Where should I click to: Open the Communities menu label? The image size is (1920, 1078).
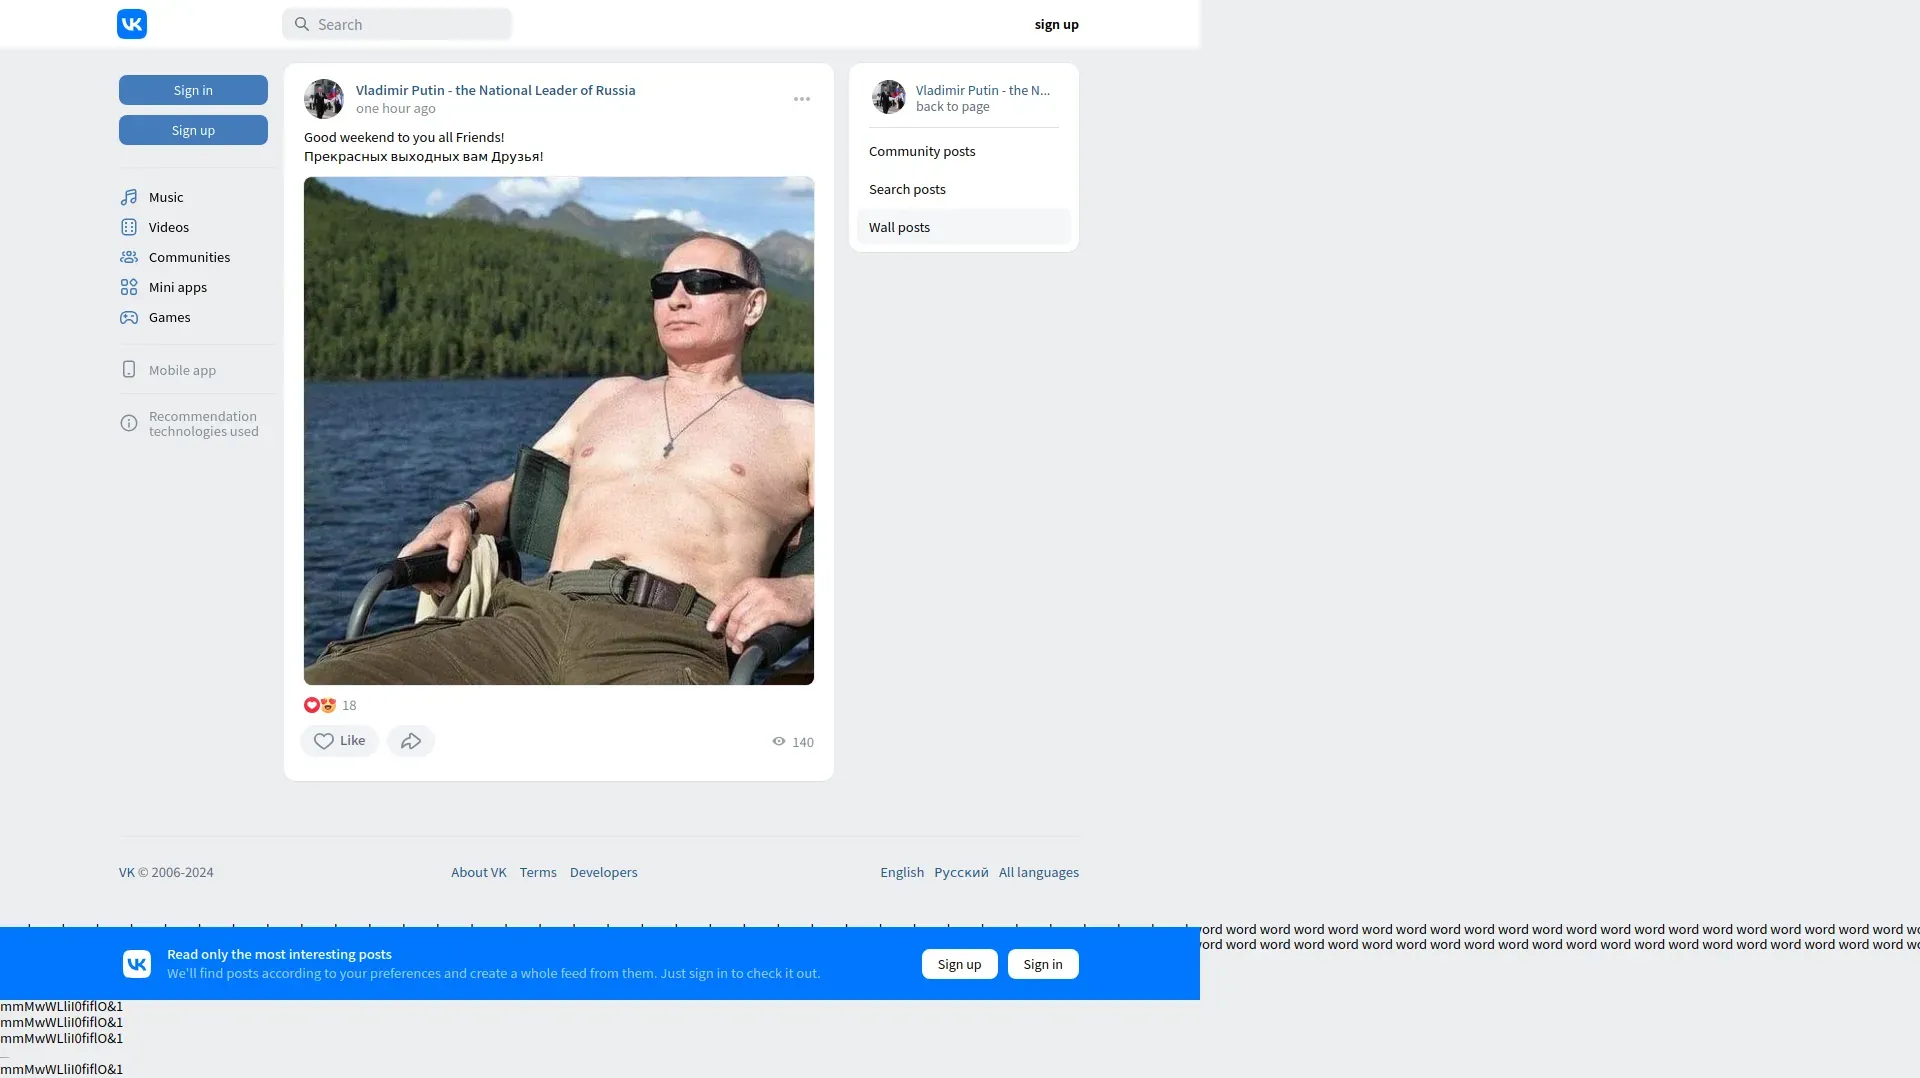(190, 257)
